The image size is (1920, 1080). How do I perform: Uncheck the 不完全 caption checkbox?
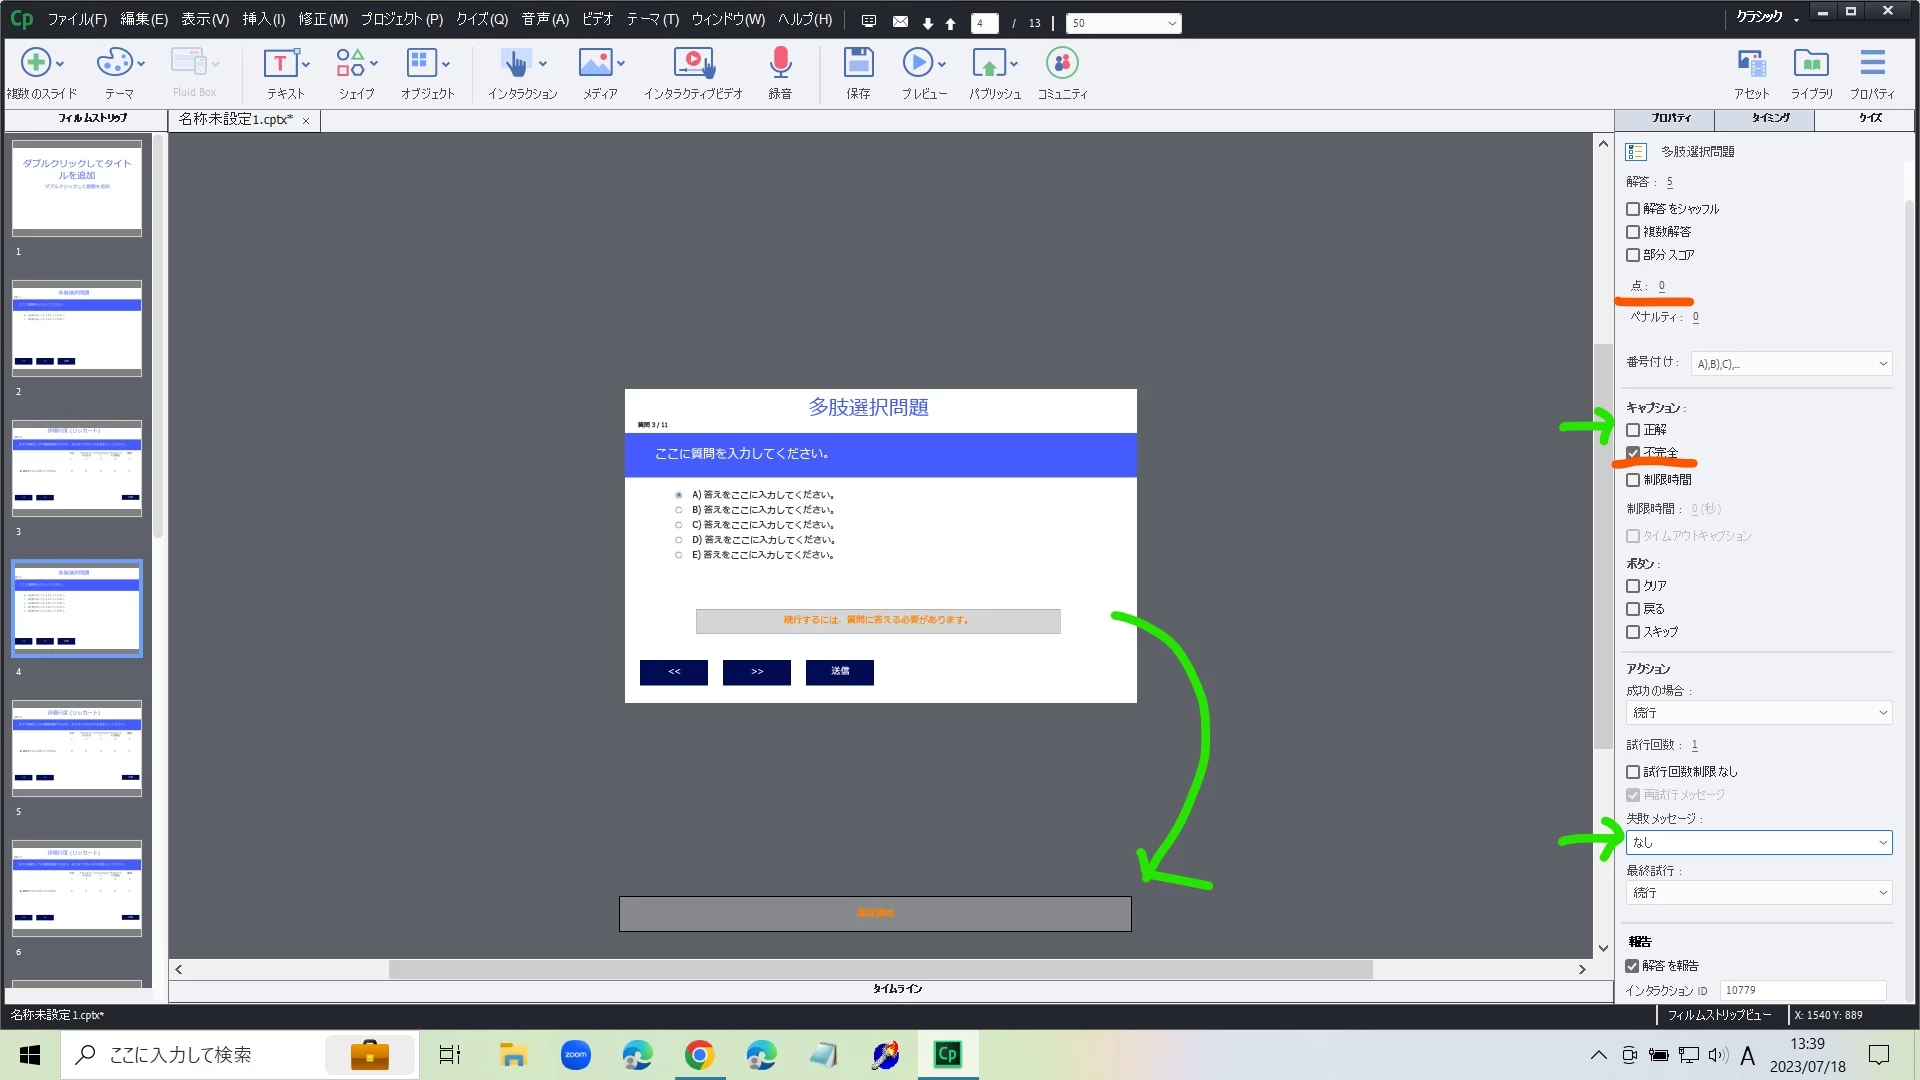1633,453
